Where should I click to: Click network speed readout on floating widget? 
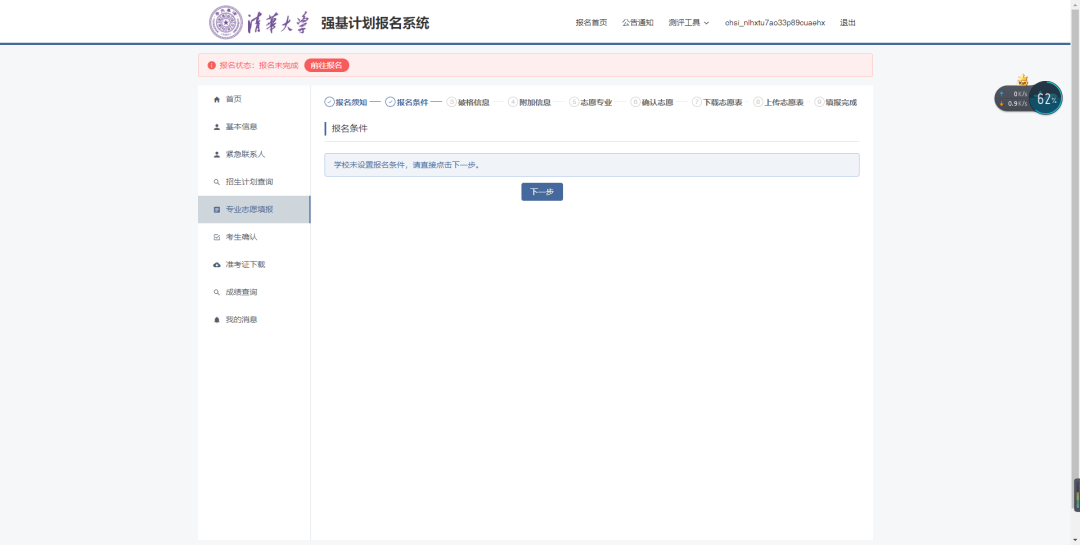pyautogui.click(x=1014, y=99)
